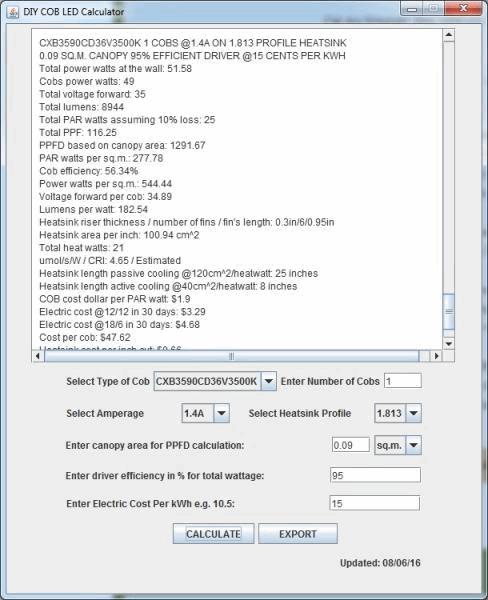Viewport: 488px width, 600px height.
Task: Click the horizontal scrollbar thumb
Action: pyautogui.click(x=232, y=356)
